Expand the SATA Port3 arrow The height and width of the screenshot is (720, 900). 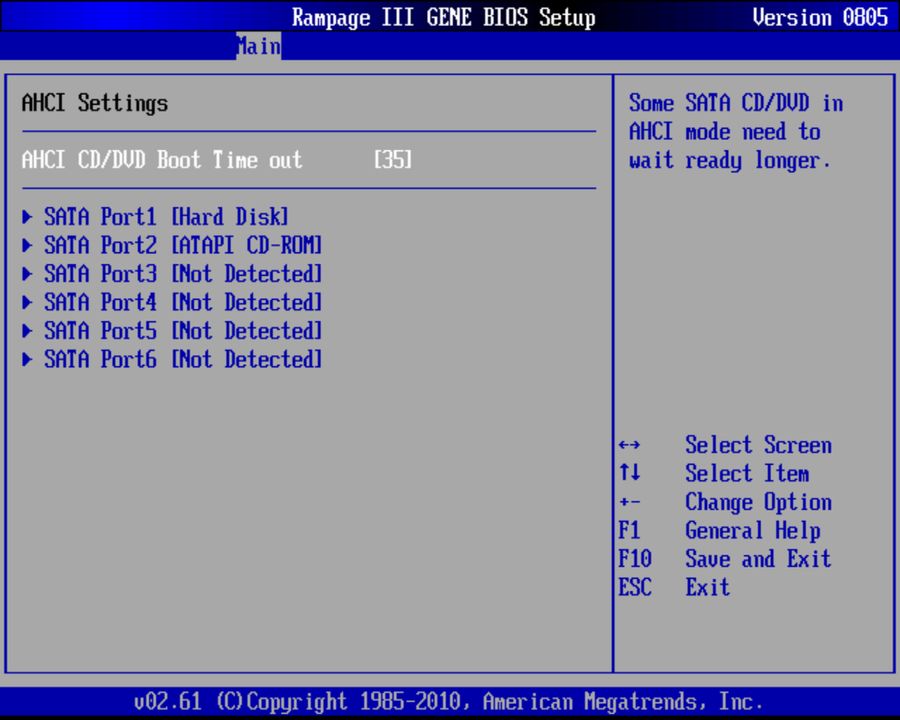pyautogui.click(x=27, y=274)
